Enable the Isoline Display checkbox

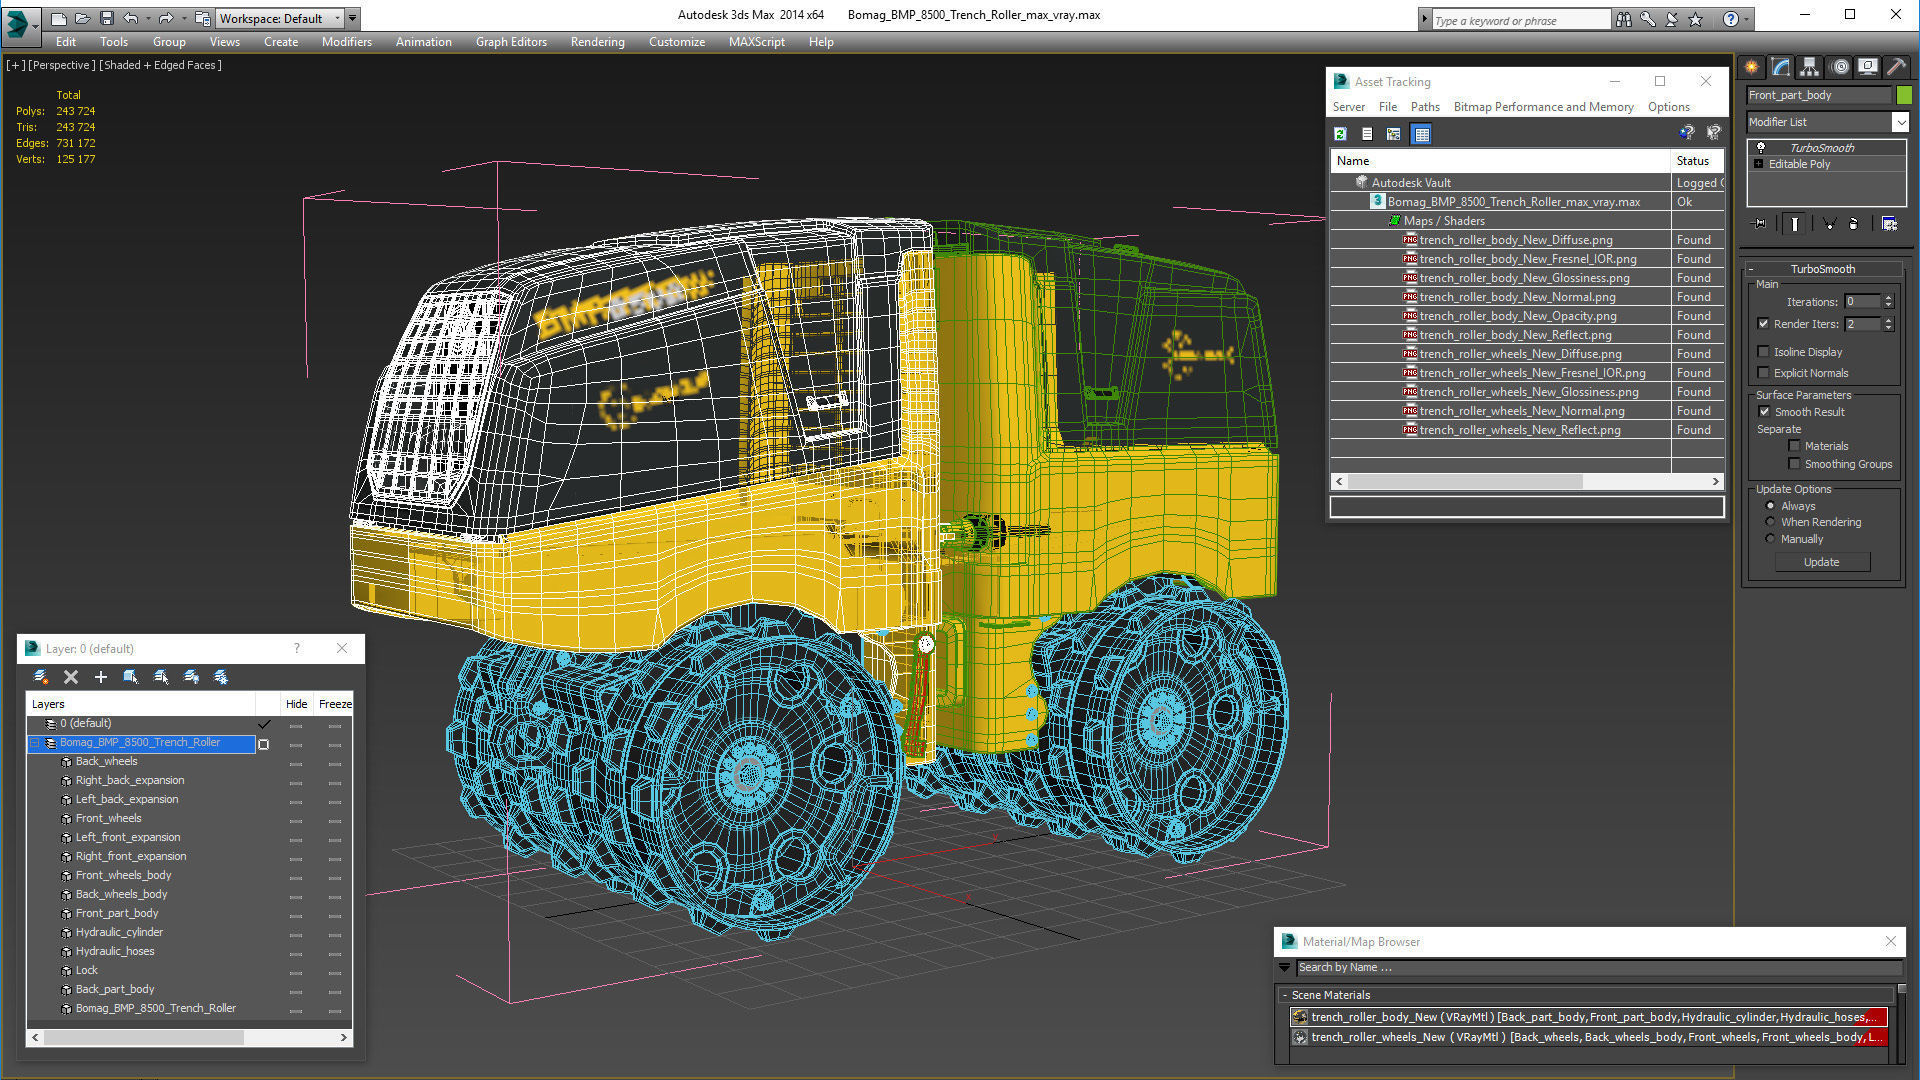(1763, 351)
